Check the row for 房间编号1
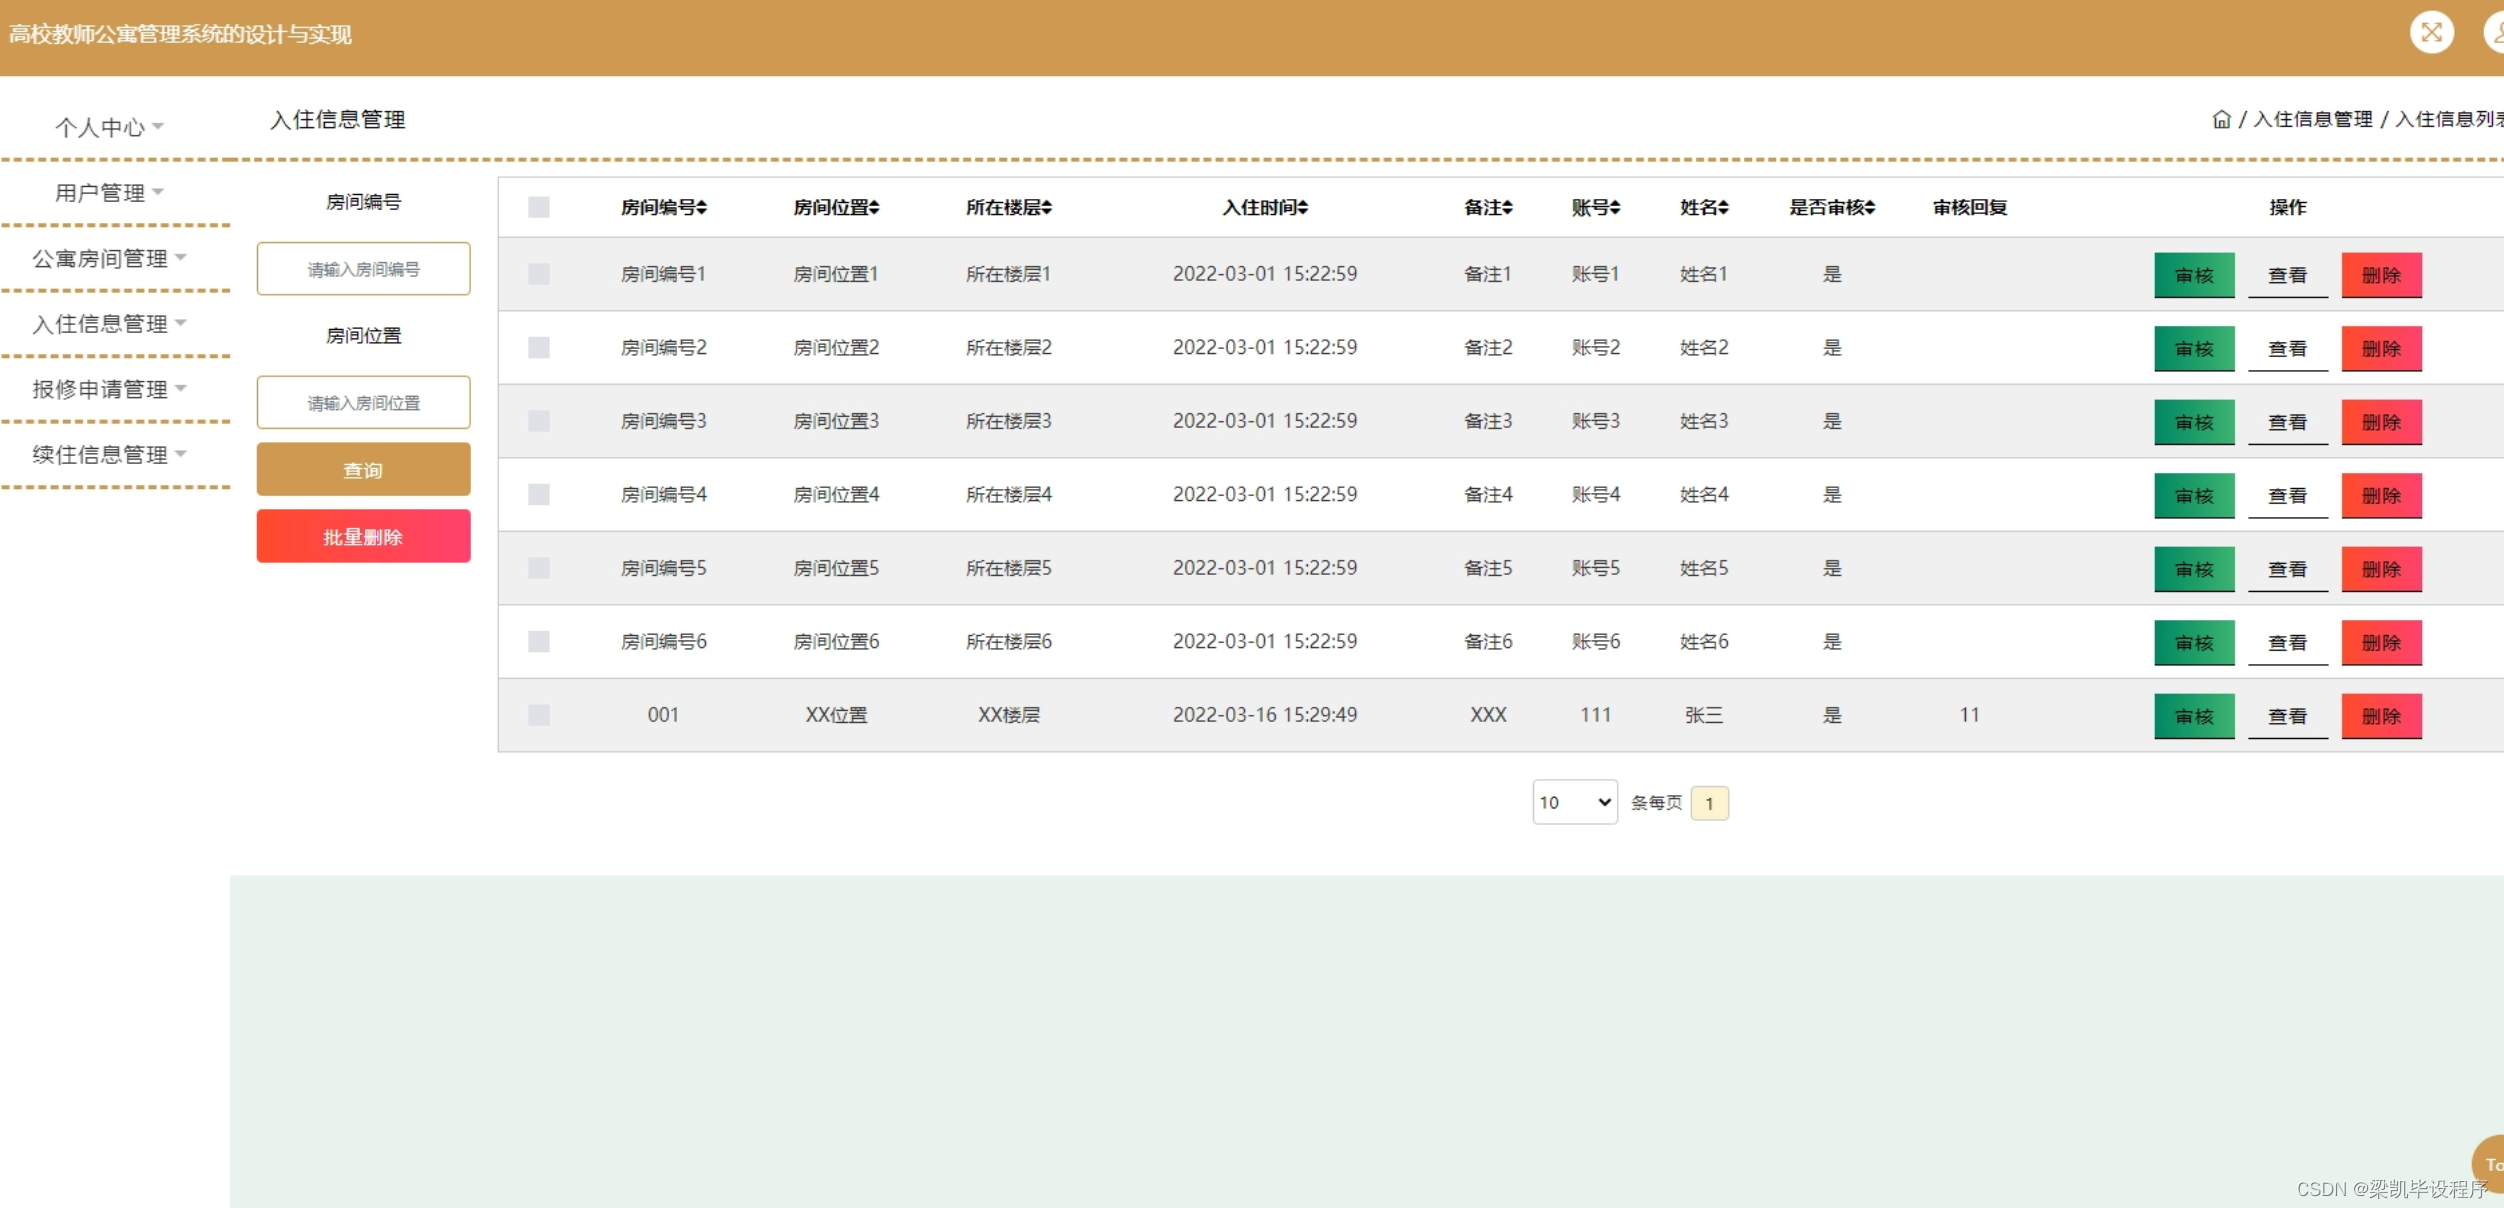Screen dimensions: 2504x1208 [x=539, y=274]
